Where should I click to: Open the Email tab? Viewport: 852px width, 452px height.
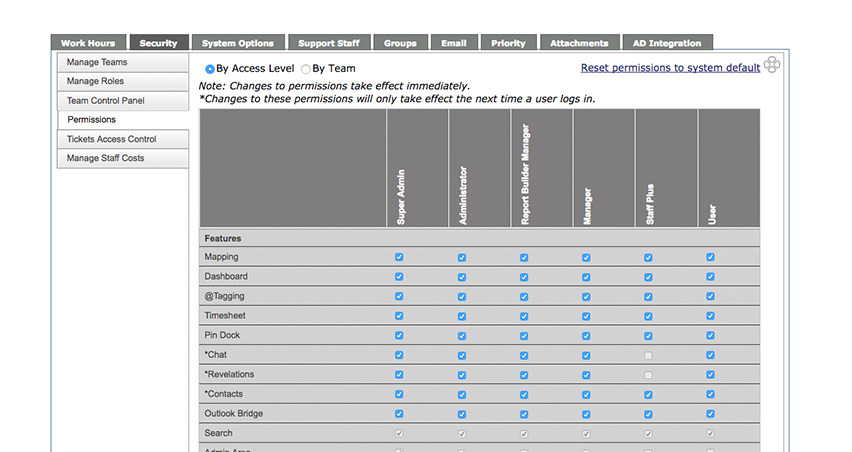454,42
